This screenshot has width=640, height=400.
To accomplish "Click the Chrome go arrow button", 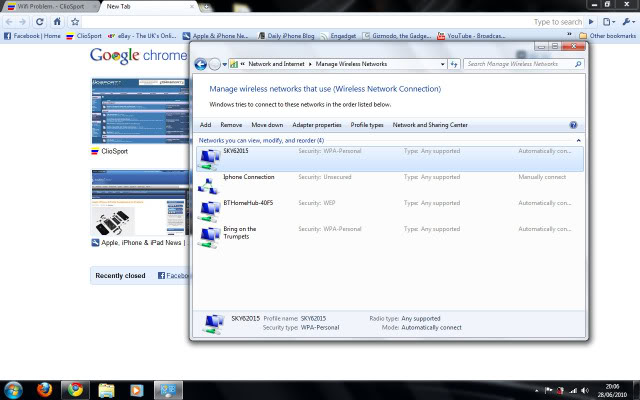I will pyautogui.click(x=591, y=22).
